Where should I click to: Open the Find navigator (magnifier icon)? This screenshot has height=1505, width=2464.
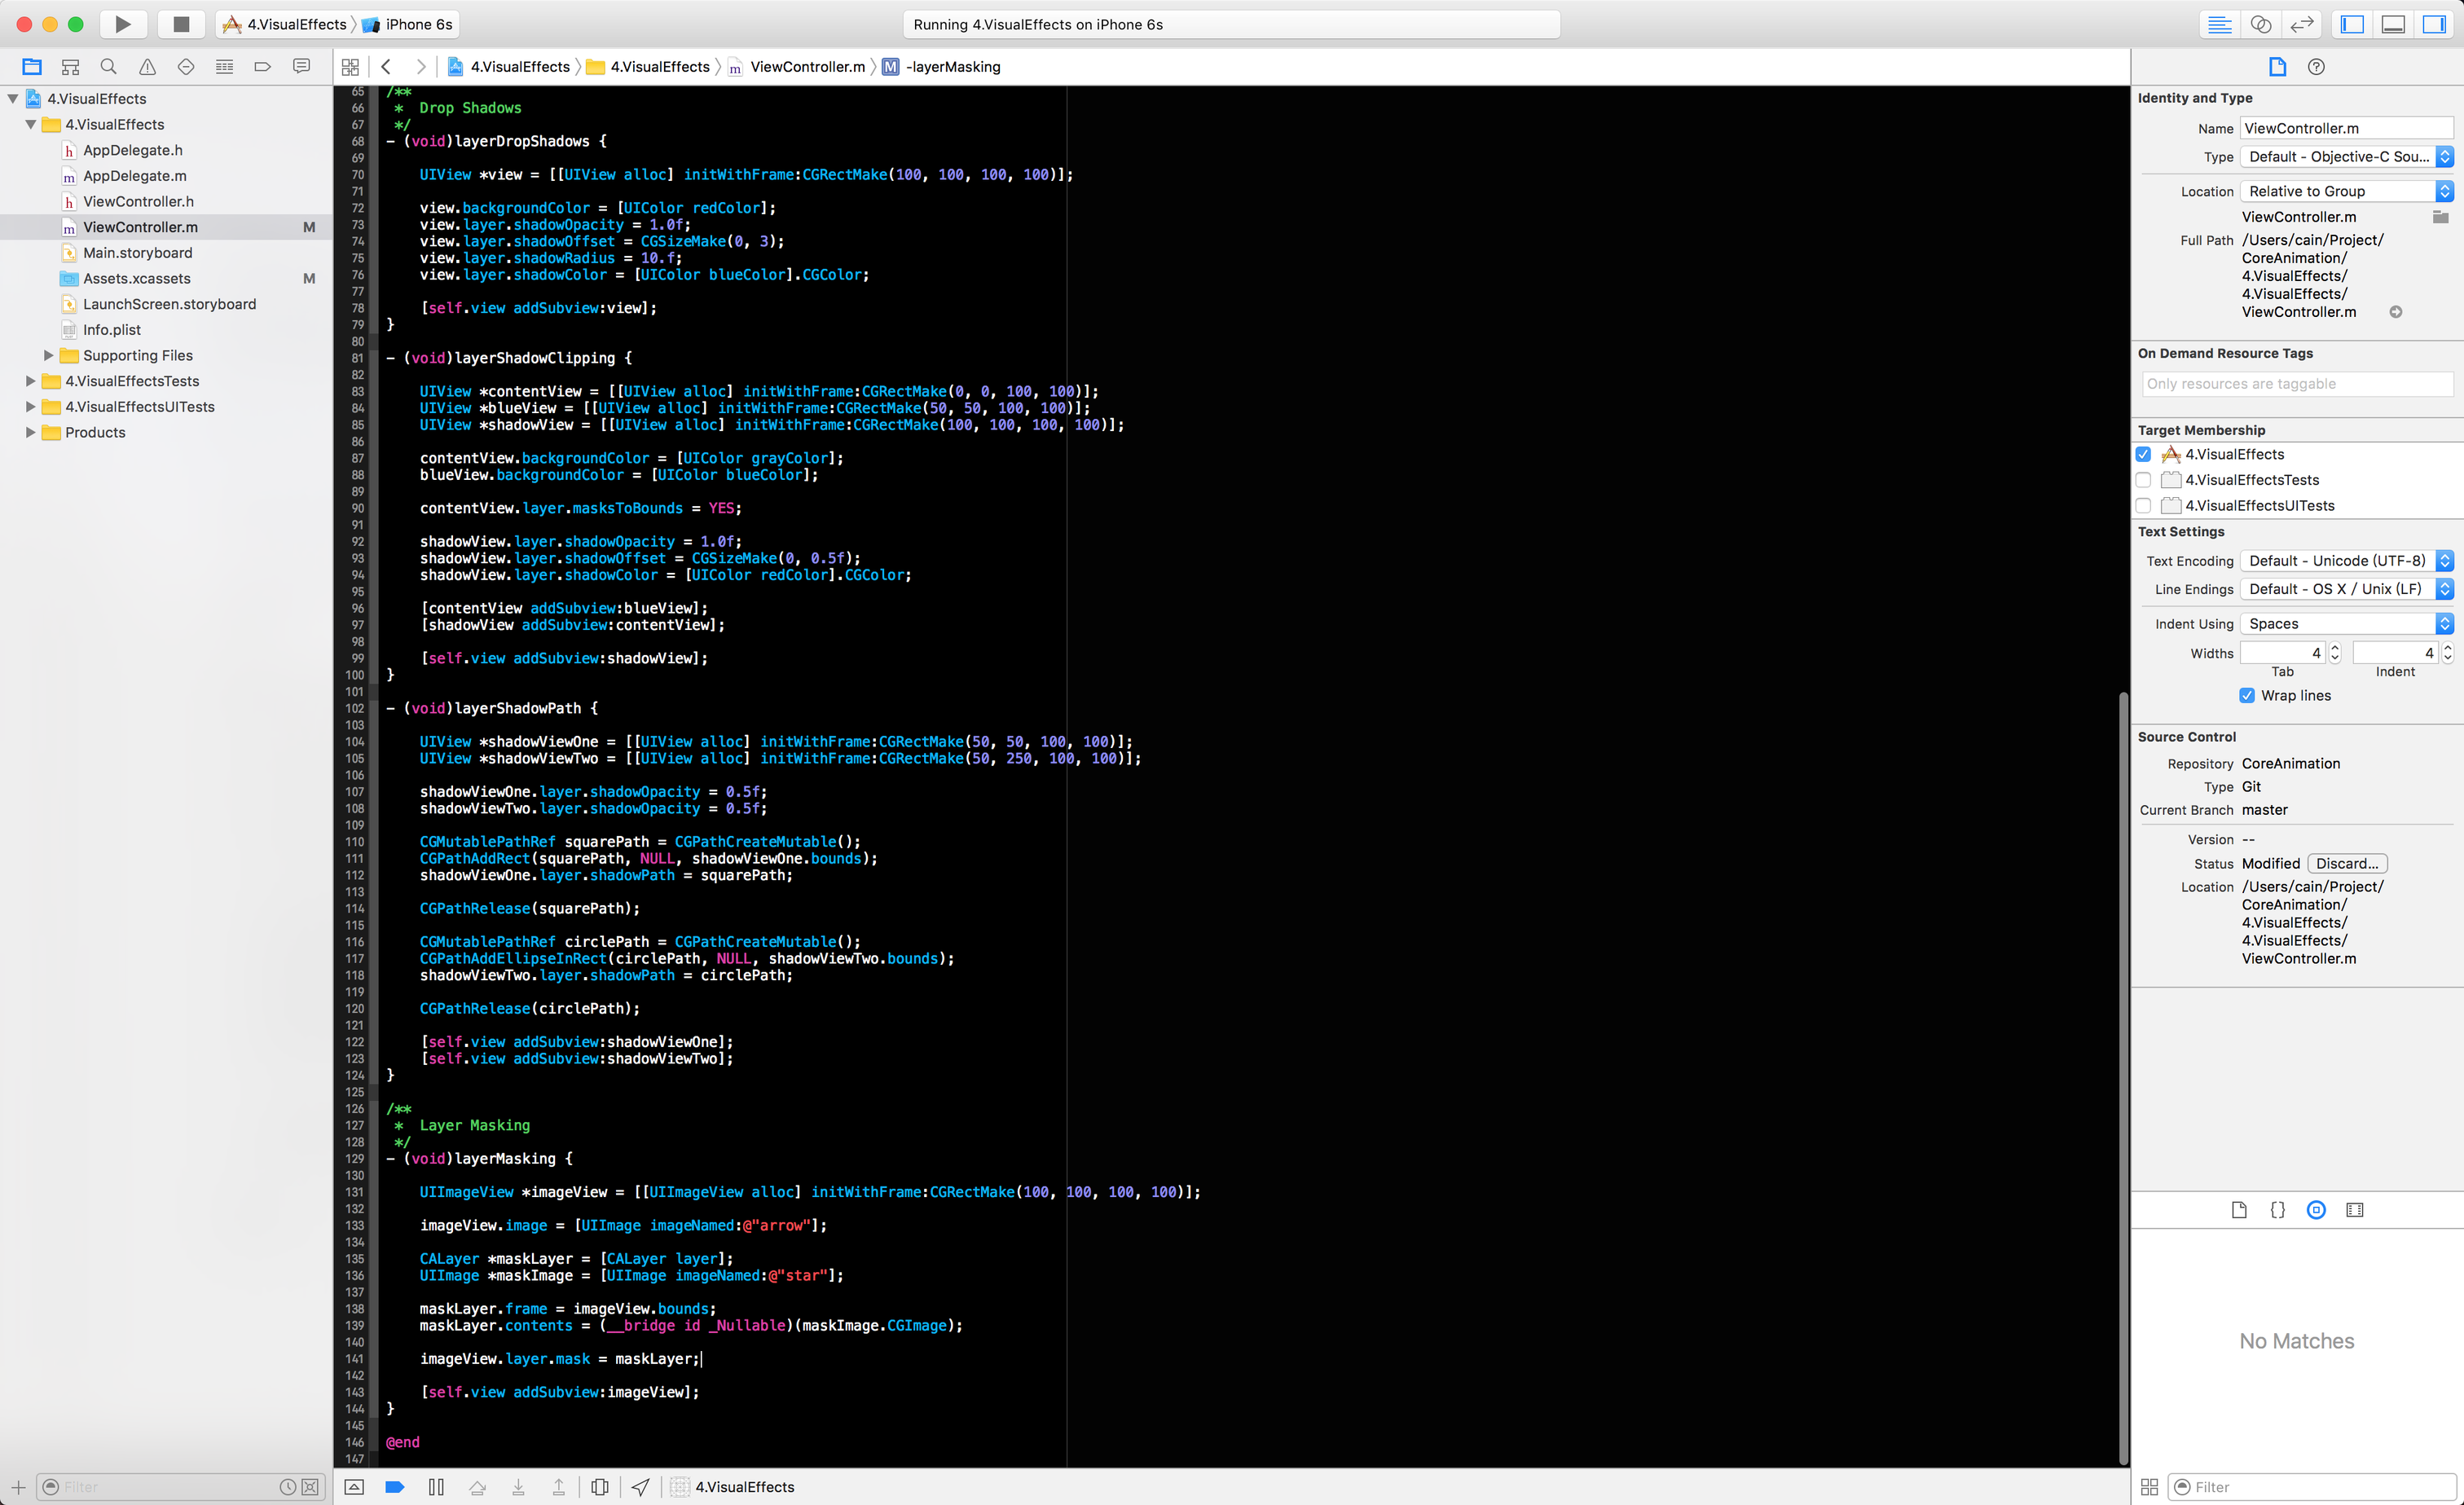click(109, 67)
